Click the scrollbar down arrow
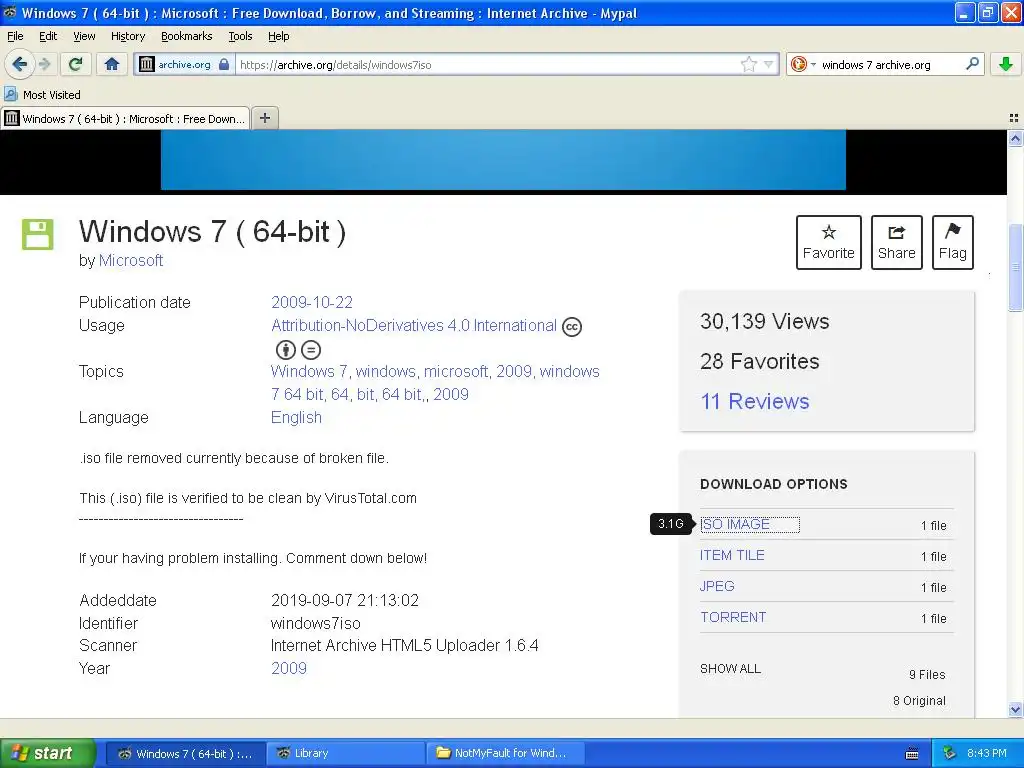1024x768 pixels. pos(1015,709)
